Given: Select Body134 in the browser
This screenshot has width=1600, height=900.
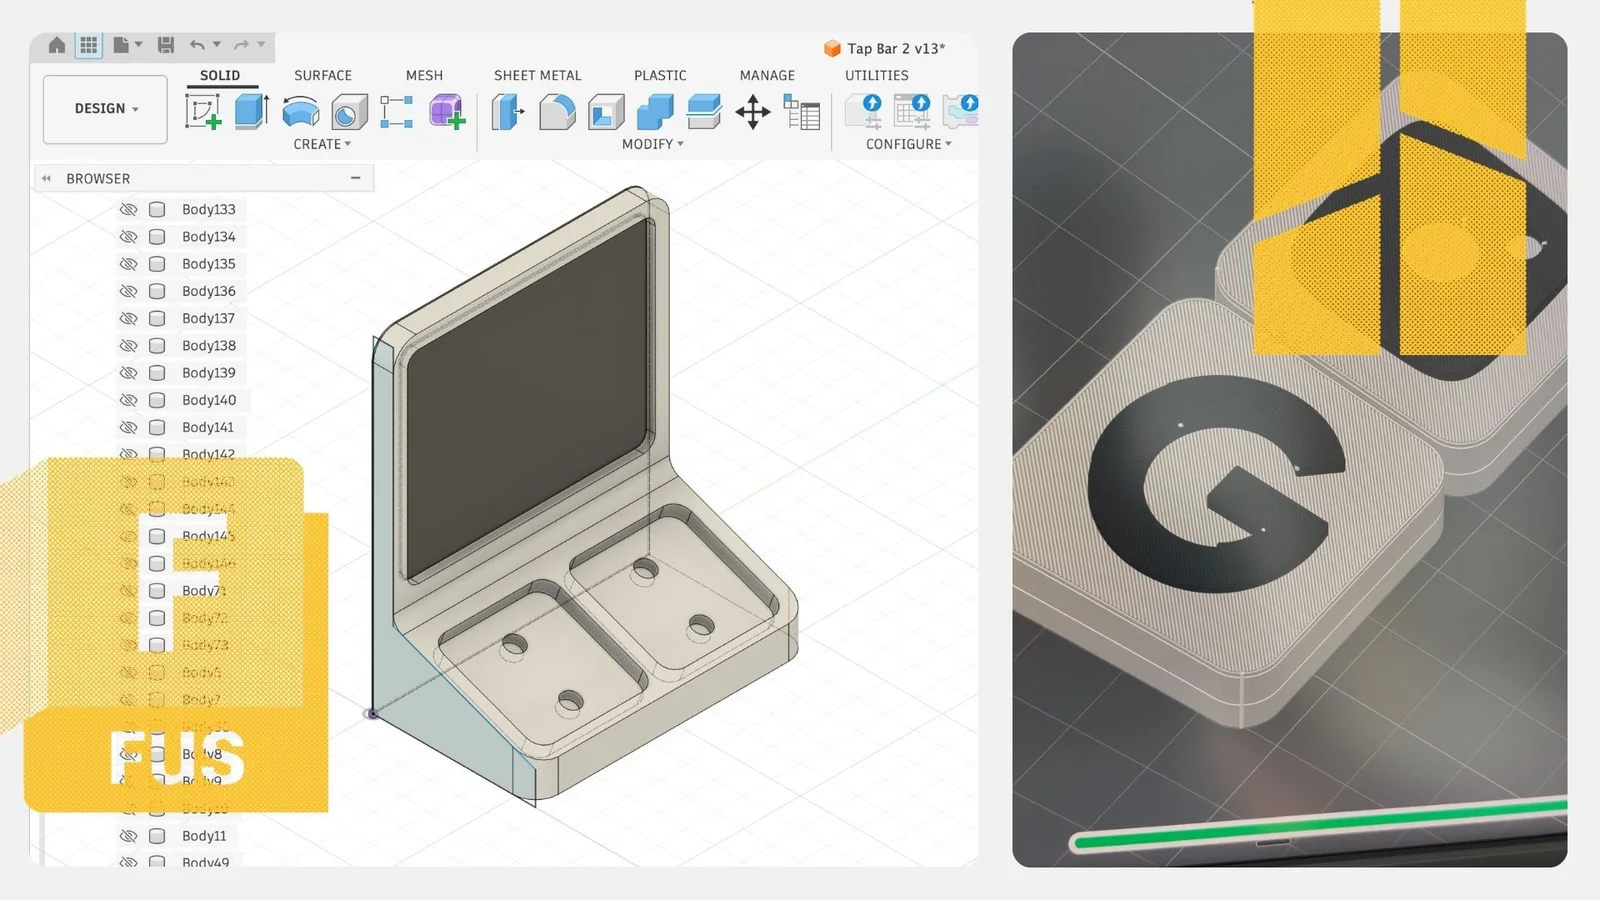Looking at the screenshot, I should (x=209, y=237).
